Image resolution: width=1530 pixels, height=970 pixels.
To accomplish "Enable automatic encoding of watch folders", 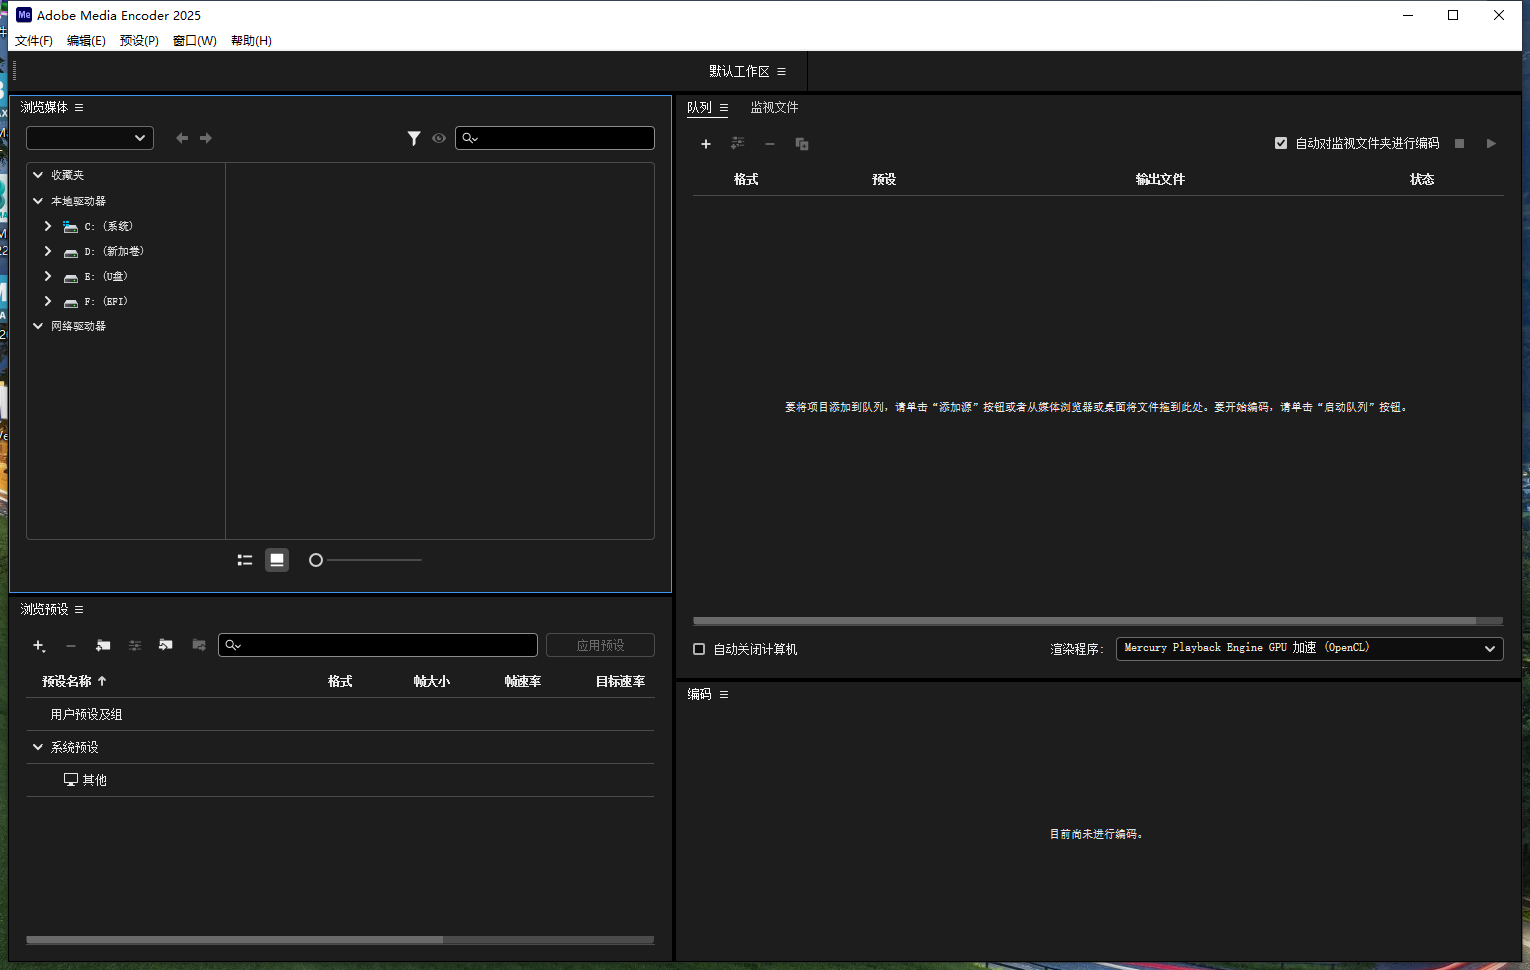I will point(1281,143).
